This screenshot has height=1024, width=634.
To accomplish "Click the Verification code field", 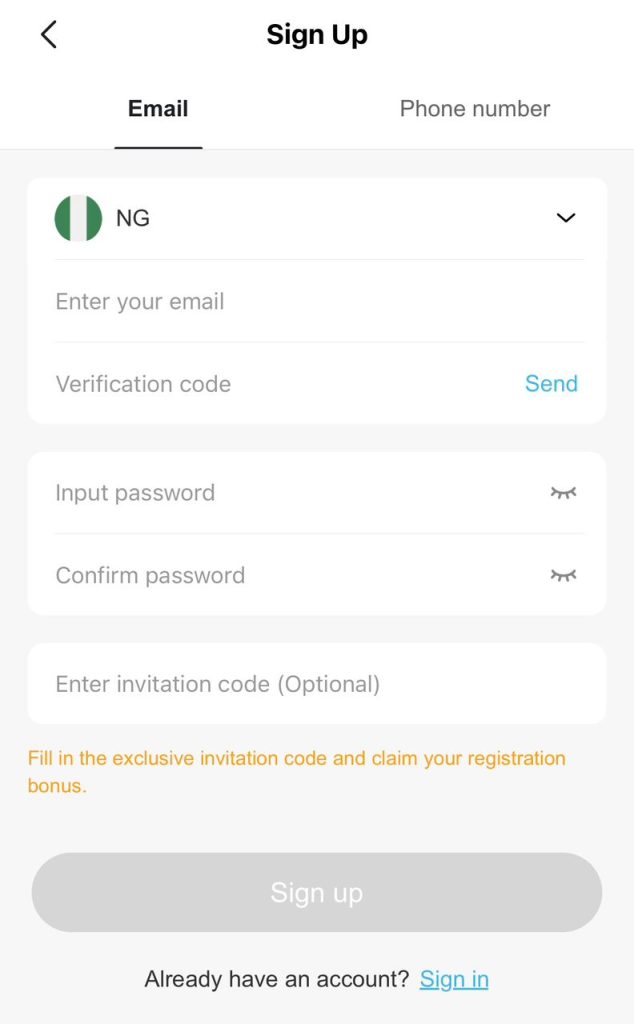I will pyautogui.click(x=200, y=383).
